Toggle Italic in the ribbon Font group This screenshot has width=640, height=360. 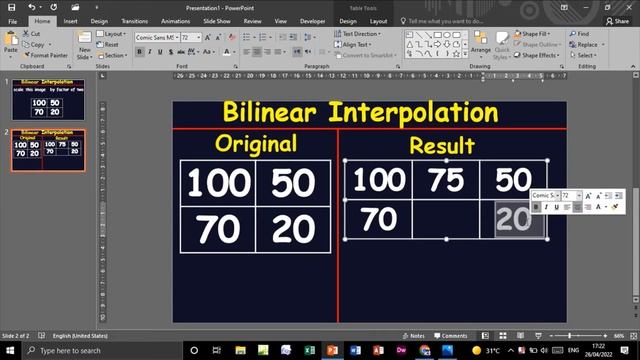click(x=150, y=52)
